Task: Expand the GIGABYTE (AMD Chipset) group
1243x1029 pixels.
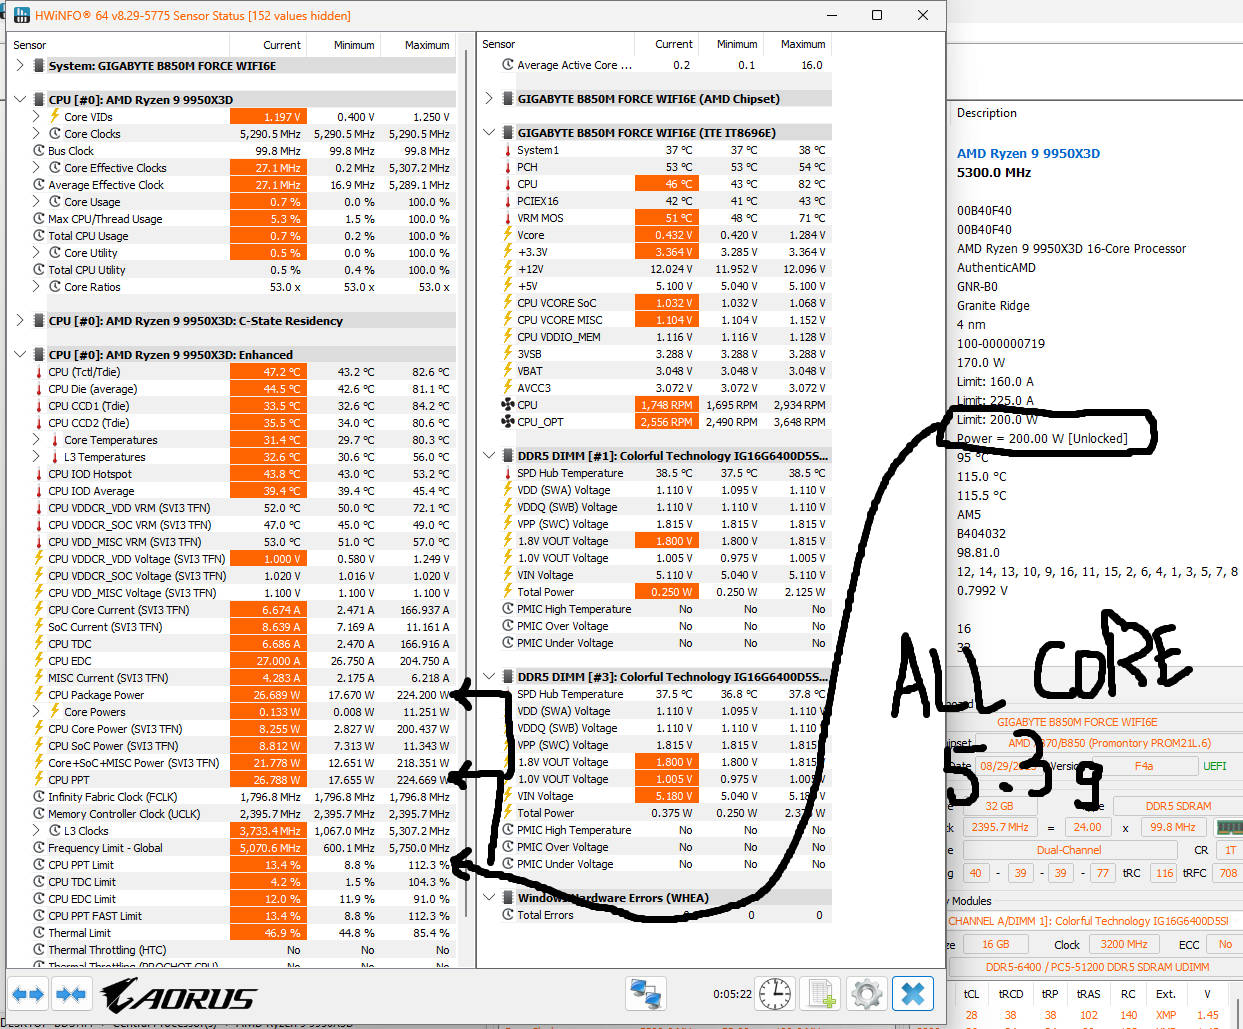Action: (x=489, y=99)
